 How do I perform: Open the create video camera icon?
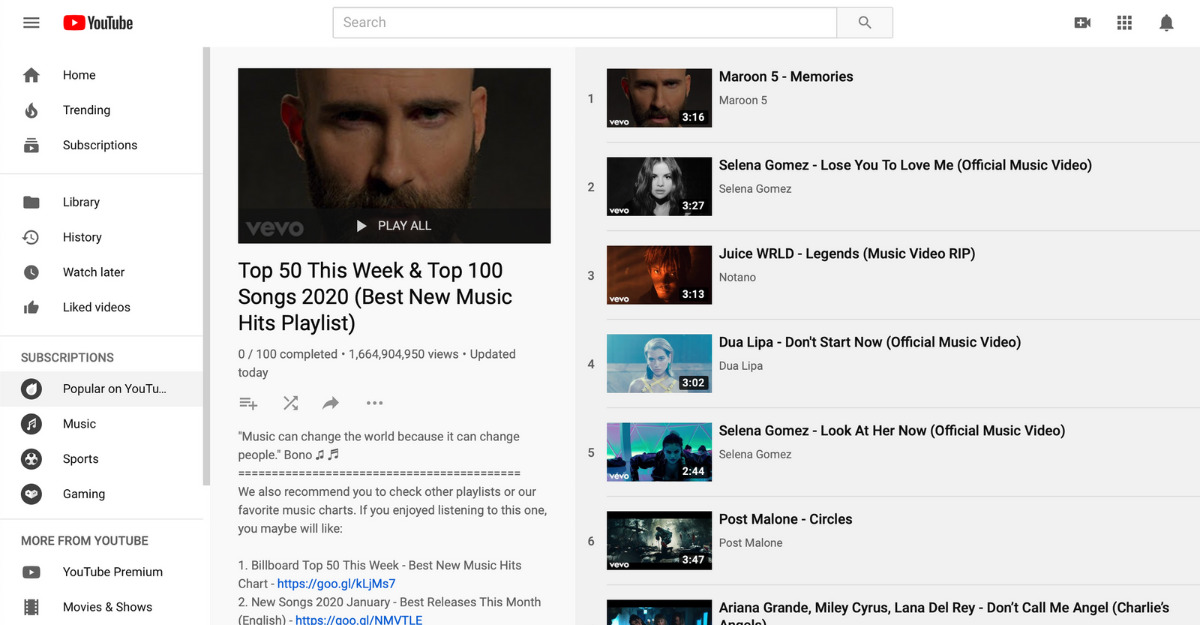pos(1082,22)
